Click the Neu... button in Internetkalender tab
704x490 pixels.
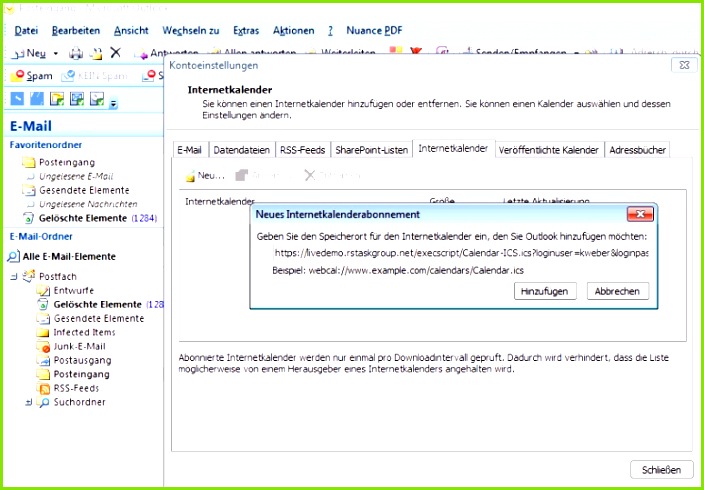(x=205, y=176)
